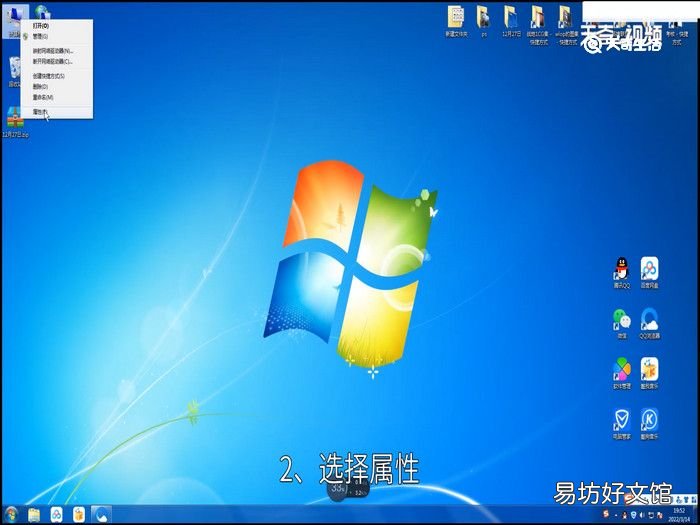
Task: Select the 腾讯QQ penguin shortcut
Action: (621, 272)
